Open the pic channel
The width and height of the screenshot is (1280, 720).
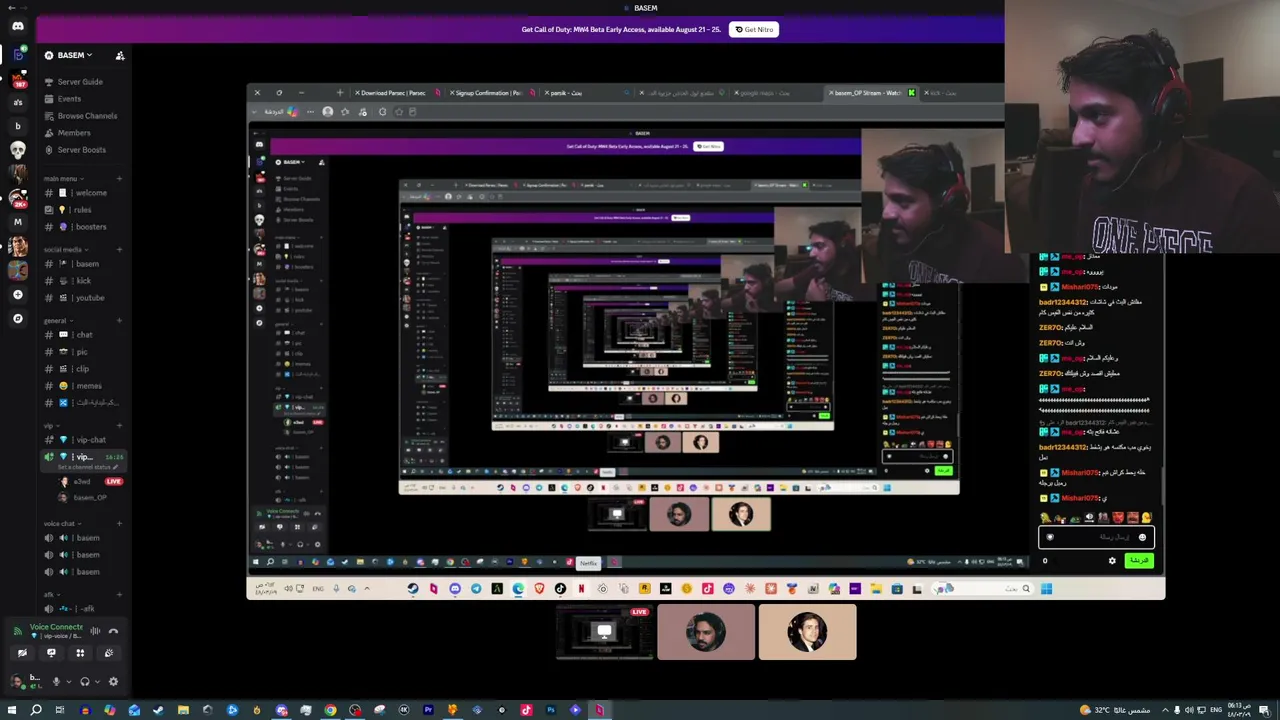click(84, 352)
